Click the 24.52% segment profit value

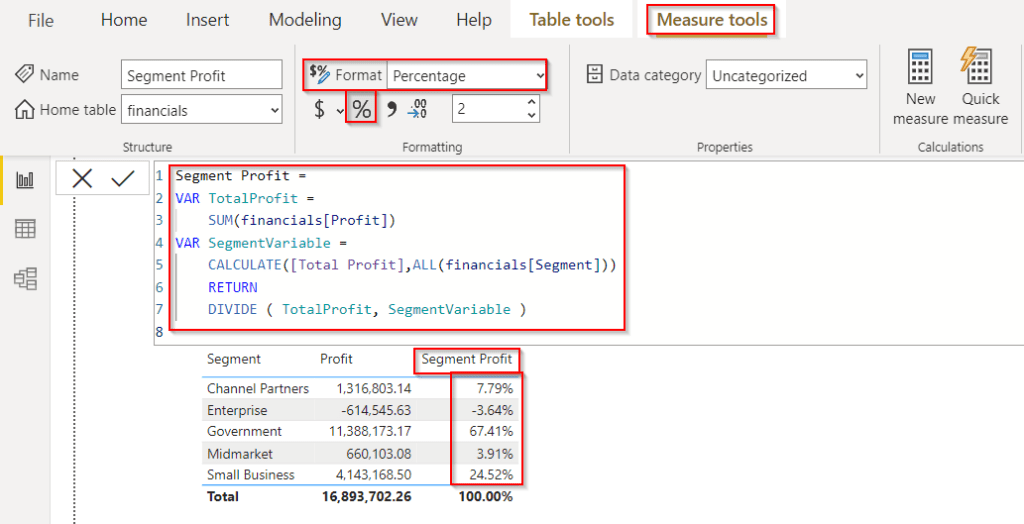tap(491, 474)
